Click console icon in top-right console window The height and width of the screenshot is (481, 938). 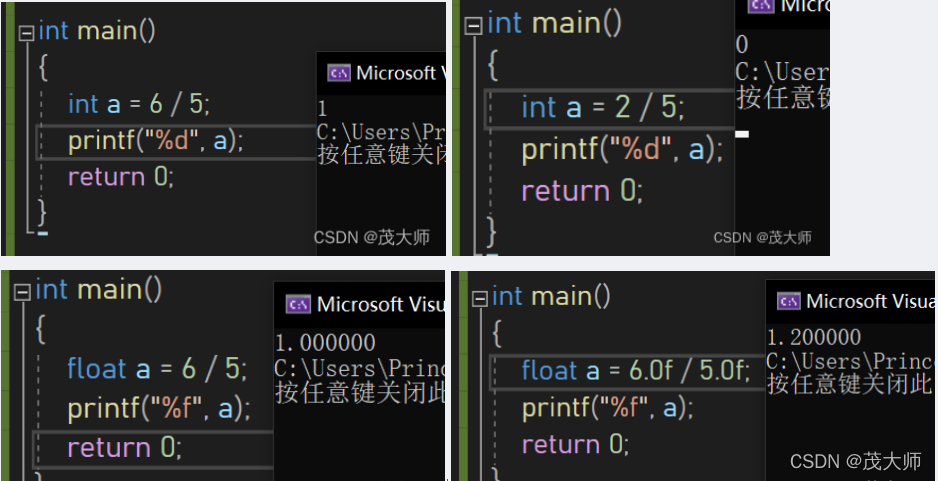[762, 5]
